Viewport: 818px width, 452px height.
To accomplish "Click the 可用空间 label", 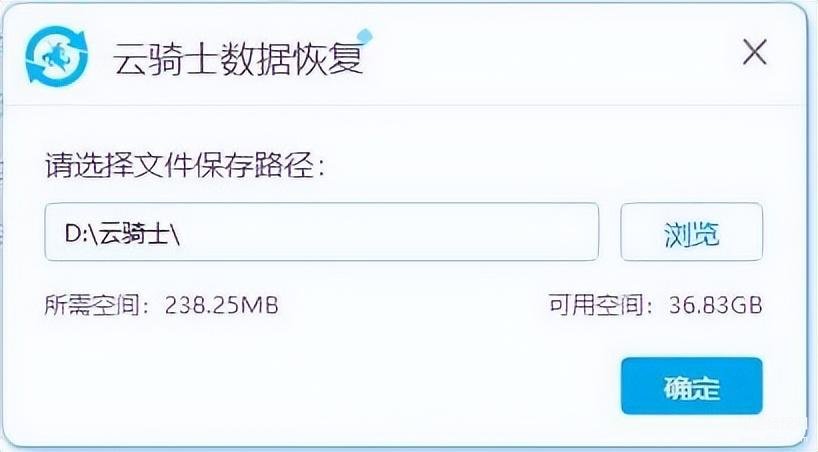I will [x=595, y=304].
